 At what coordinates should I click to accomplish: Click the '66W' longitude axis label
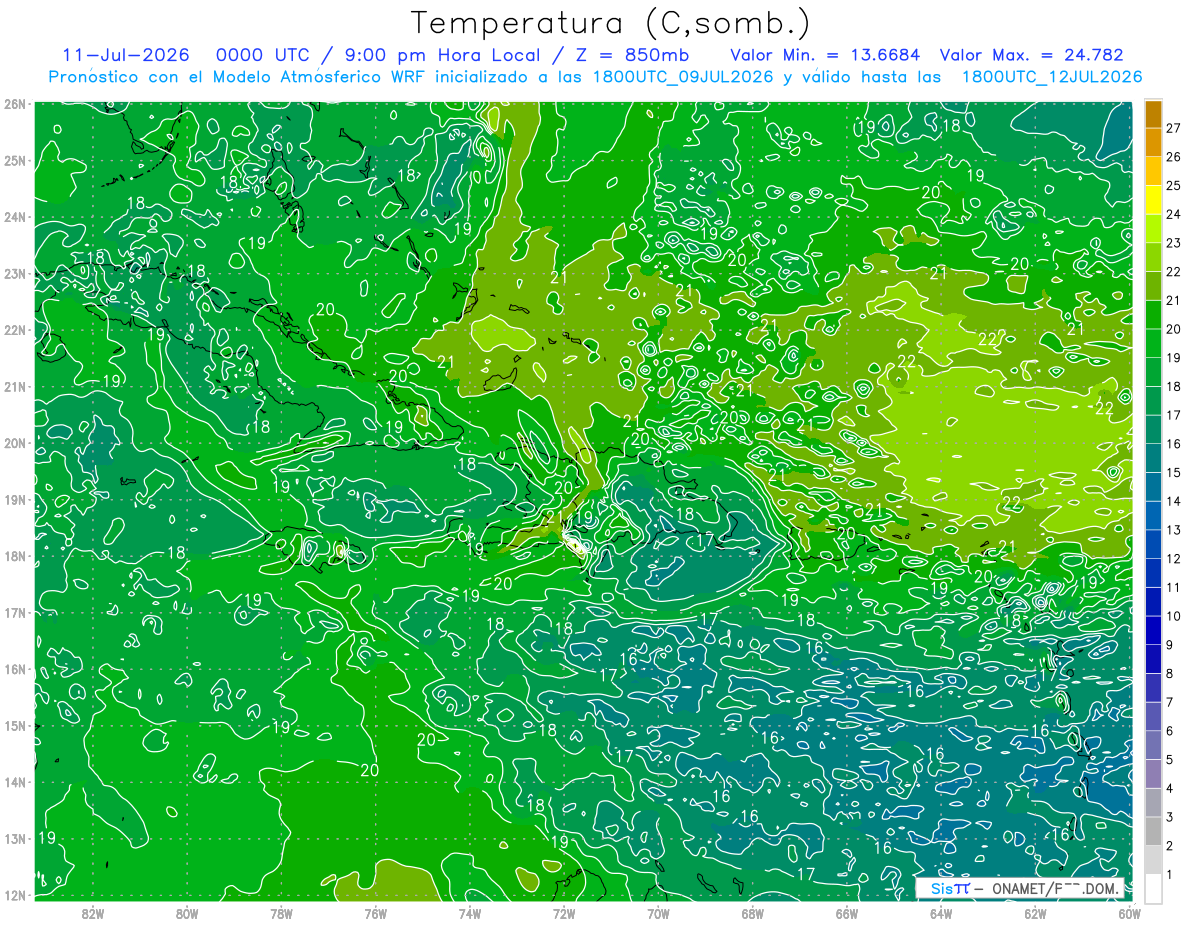[846, 912]
